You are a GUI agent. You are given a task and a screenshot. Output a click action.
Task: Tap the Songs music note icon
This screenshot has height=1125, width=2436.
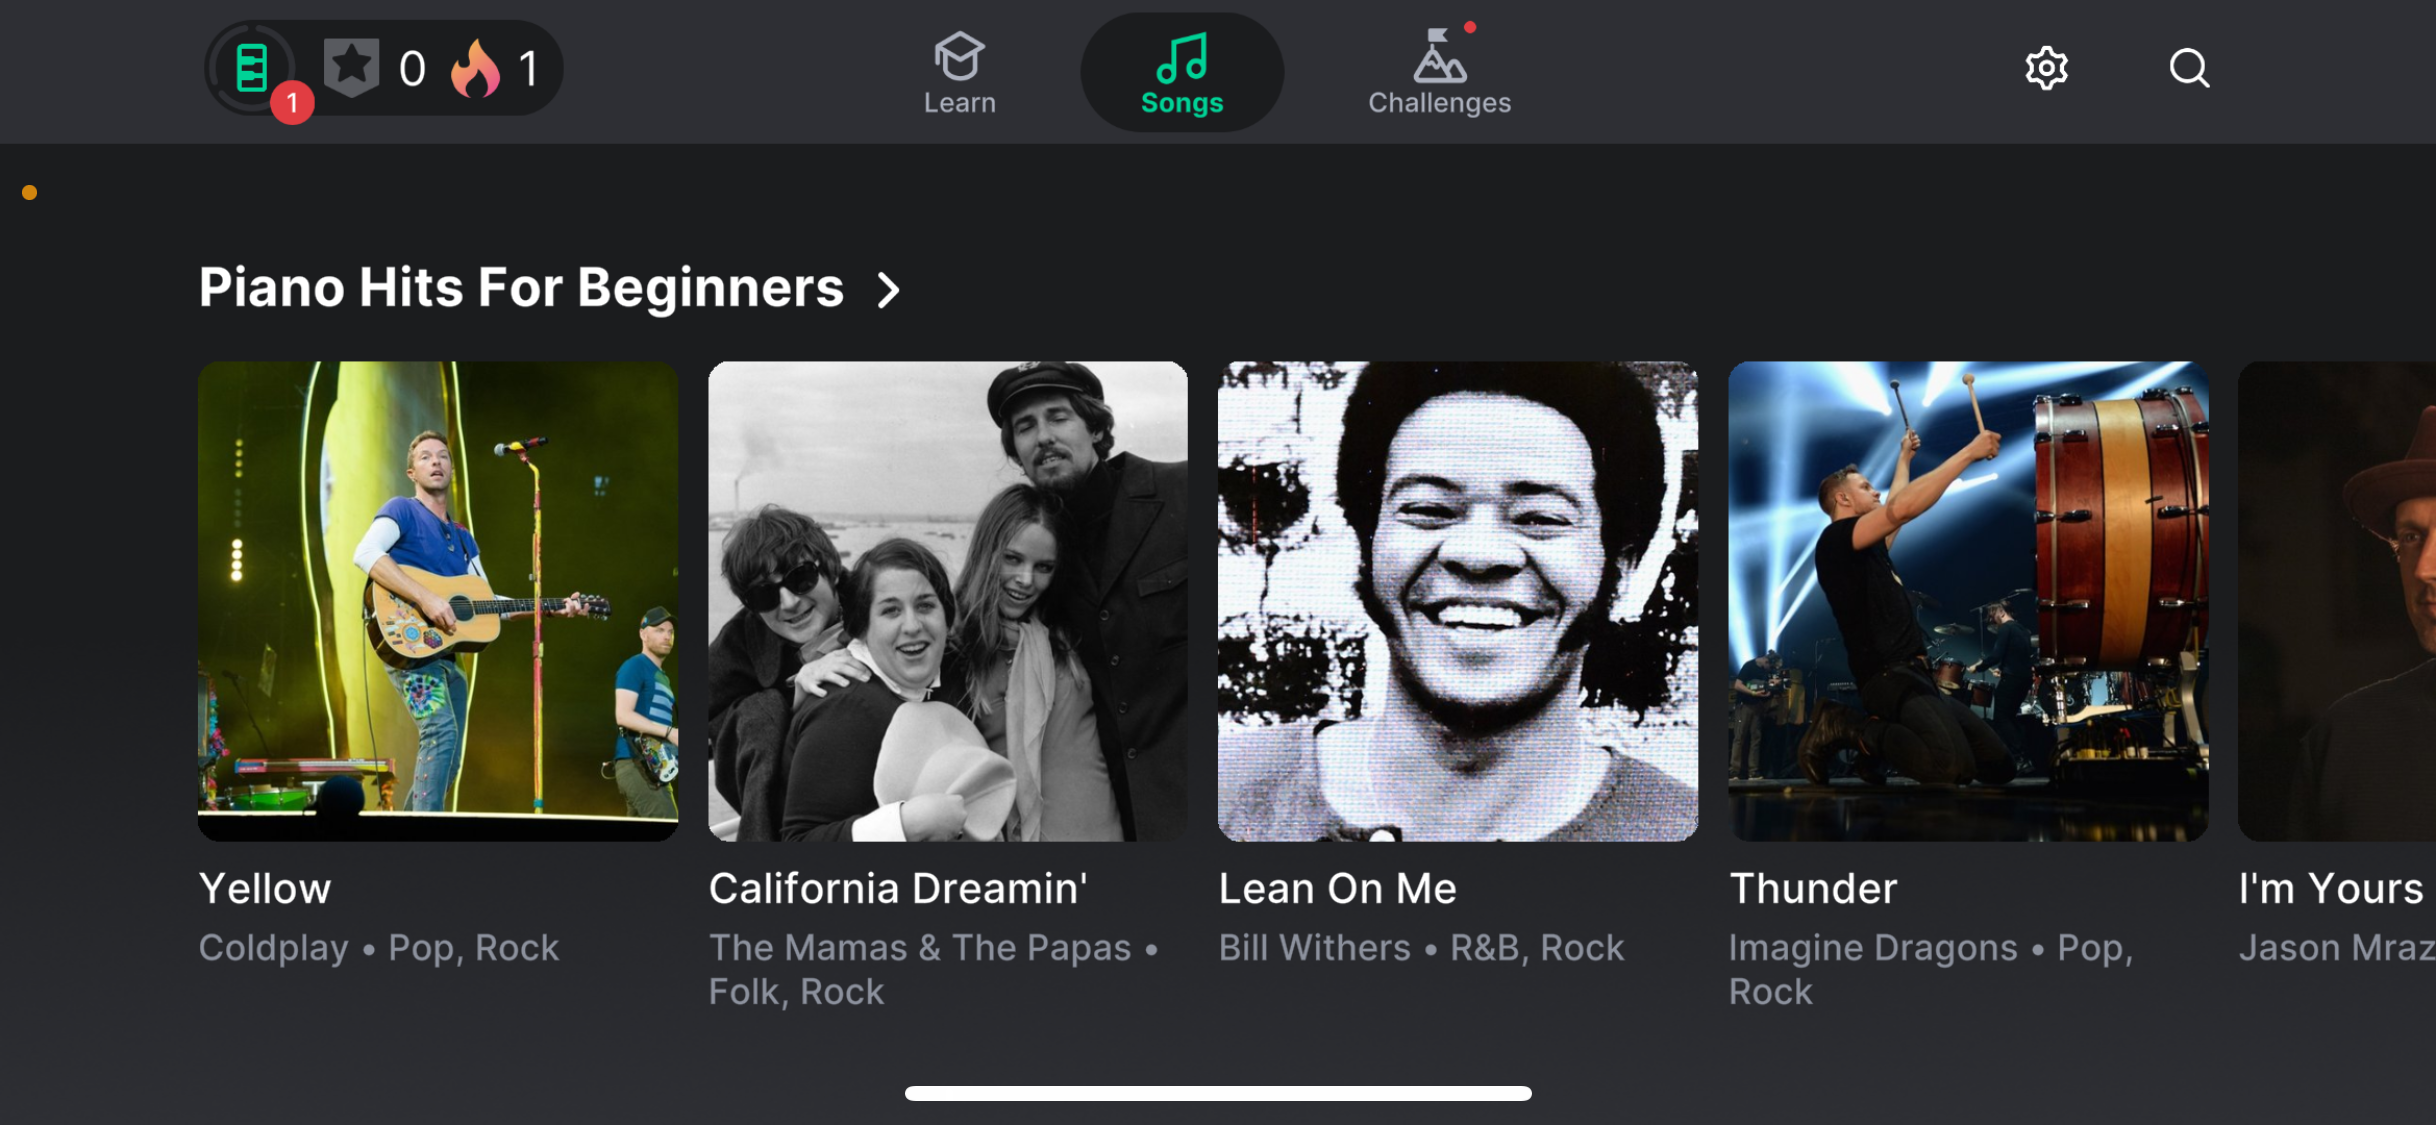click(1182, 58)
